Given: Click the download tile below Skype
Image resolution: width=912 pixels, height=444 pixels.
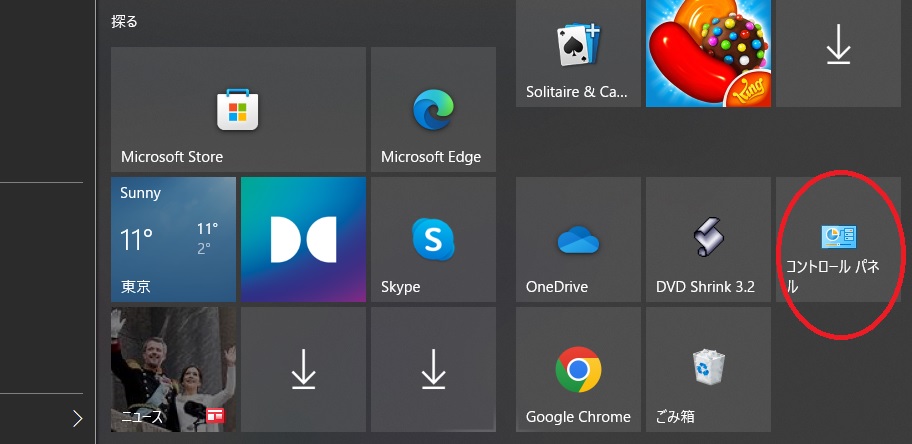Looking at the screenshot, I should point(433,370).
